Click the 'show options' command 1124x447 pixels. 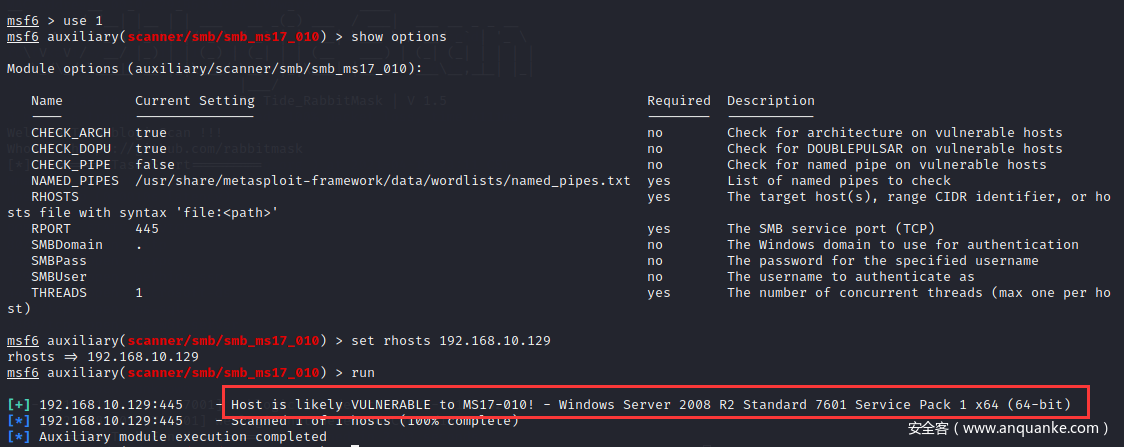399,37
